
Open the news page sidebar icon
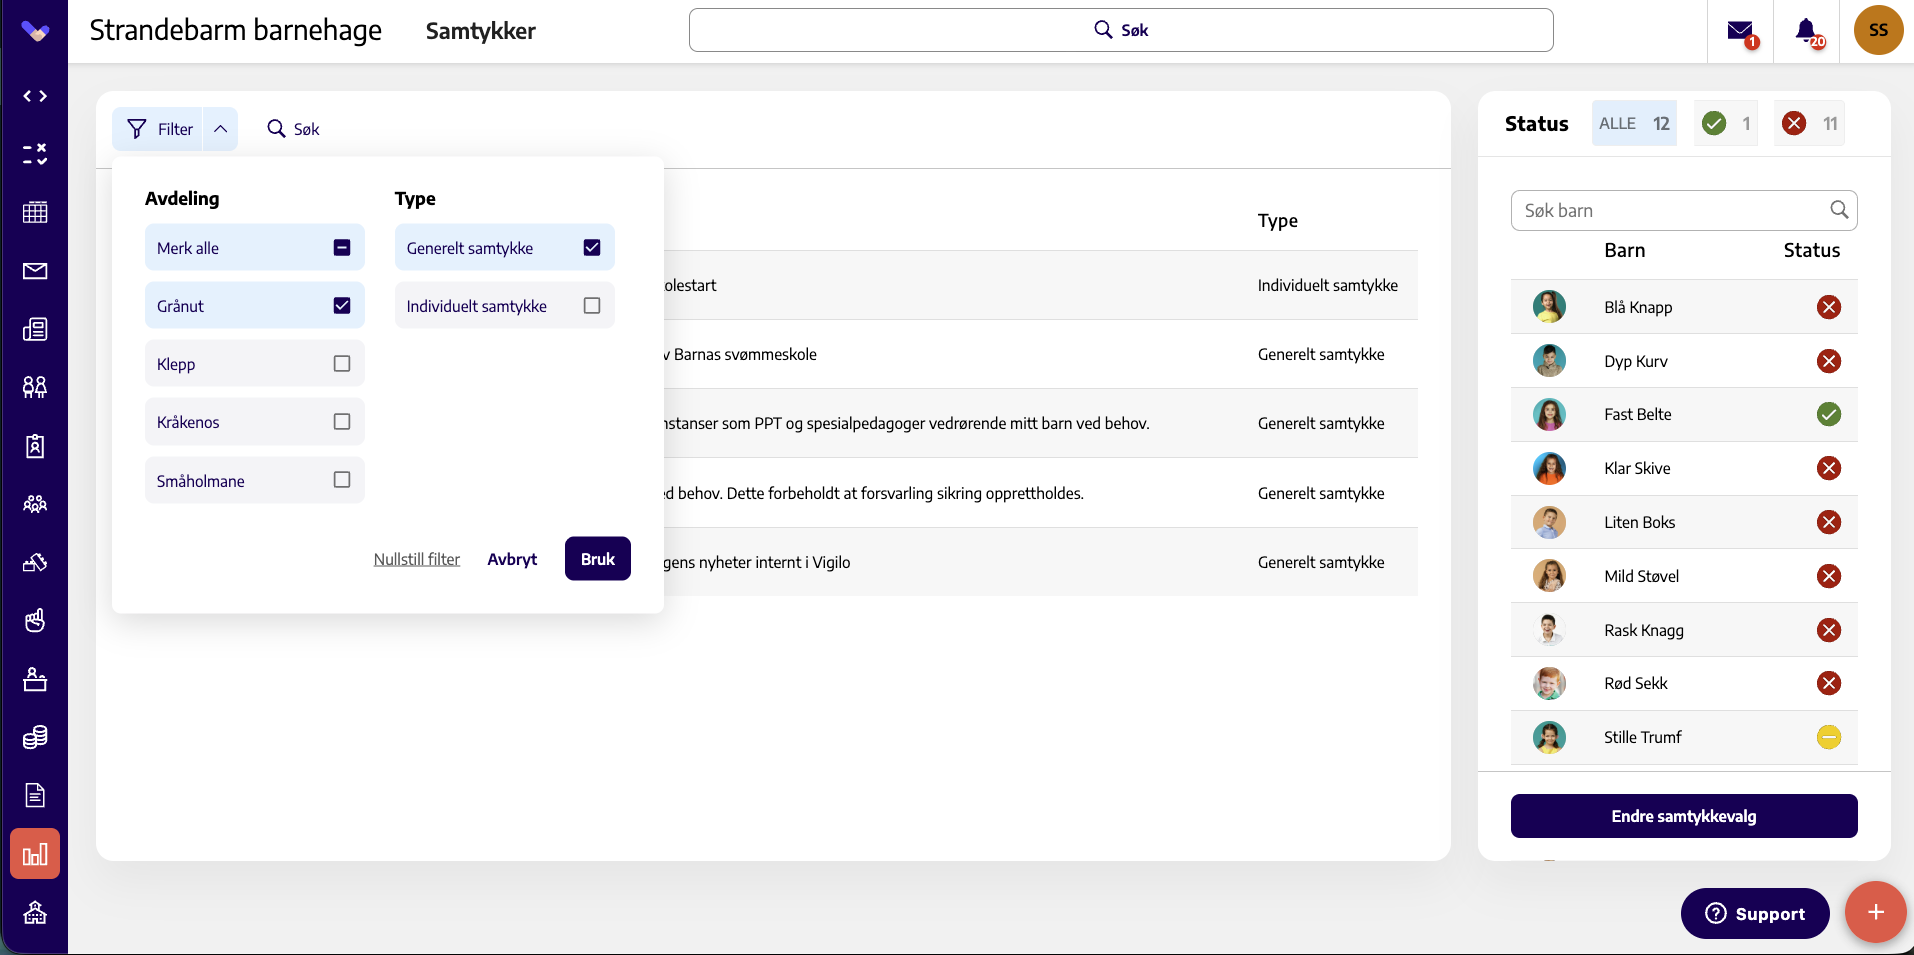(35, 329)
